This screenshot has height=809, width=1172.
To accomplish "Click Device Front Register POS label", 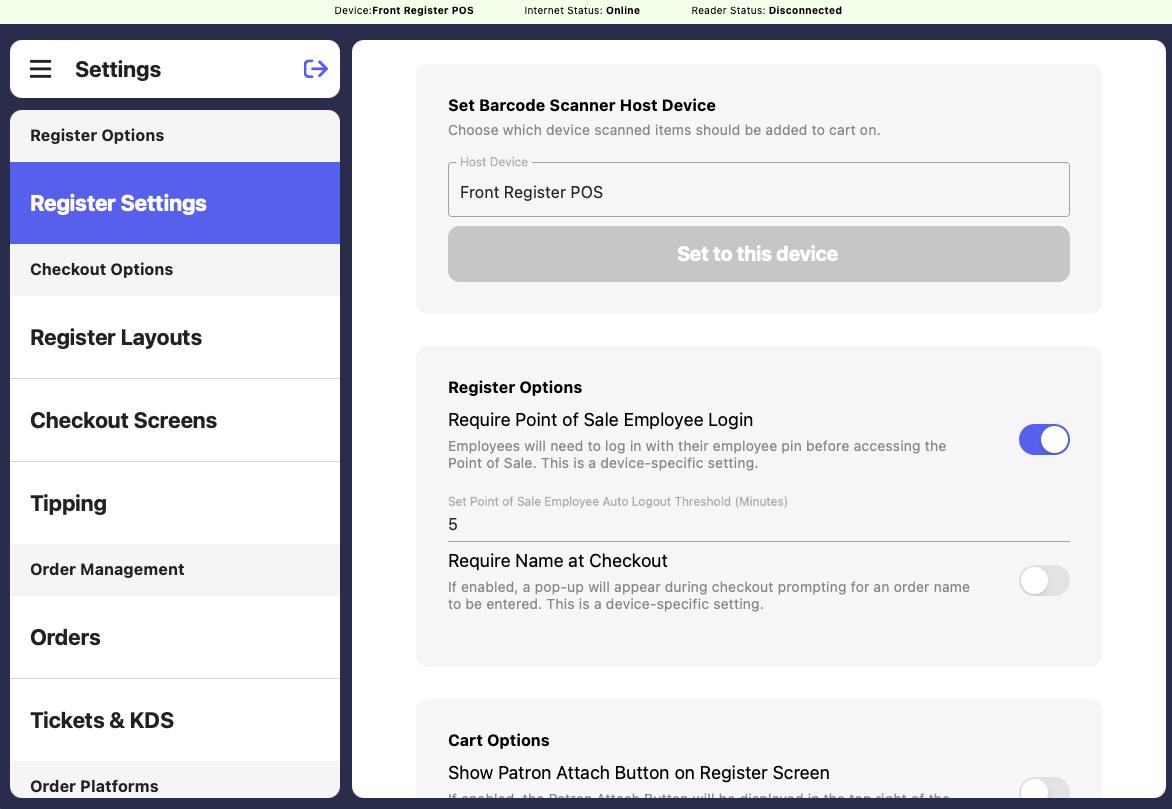I will pyautogui.click(x=404, y=10).
